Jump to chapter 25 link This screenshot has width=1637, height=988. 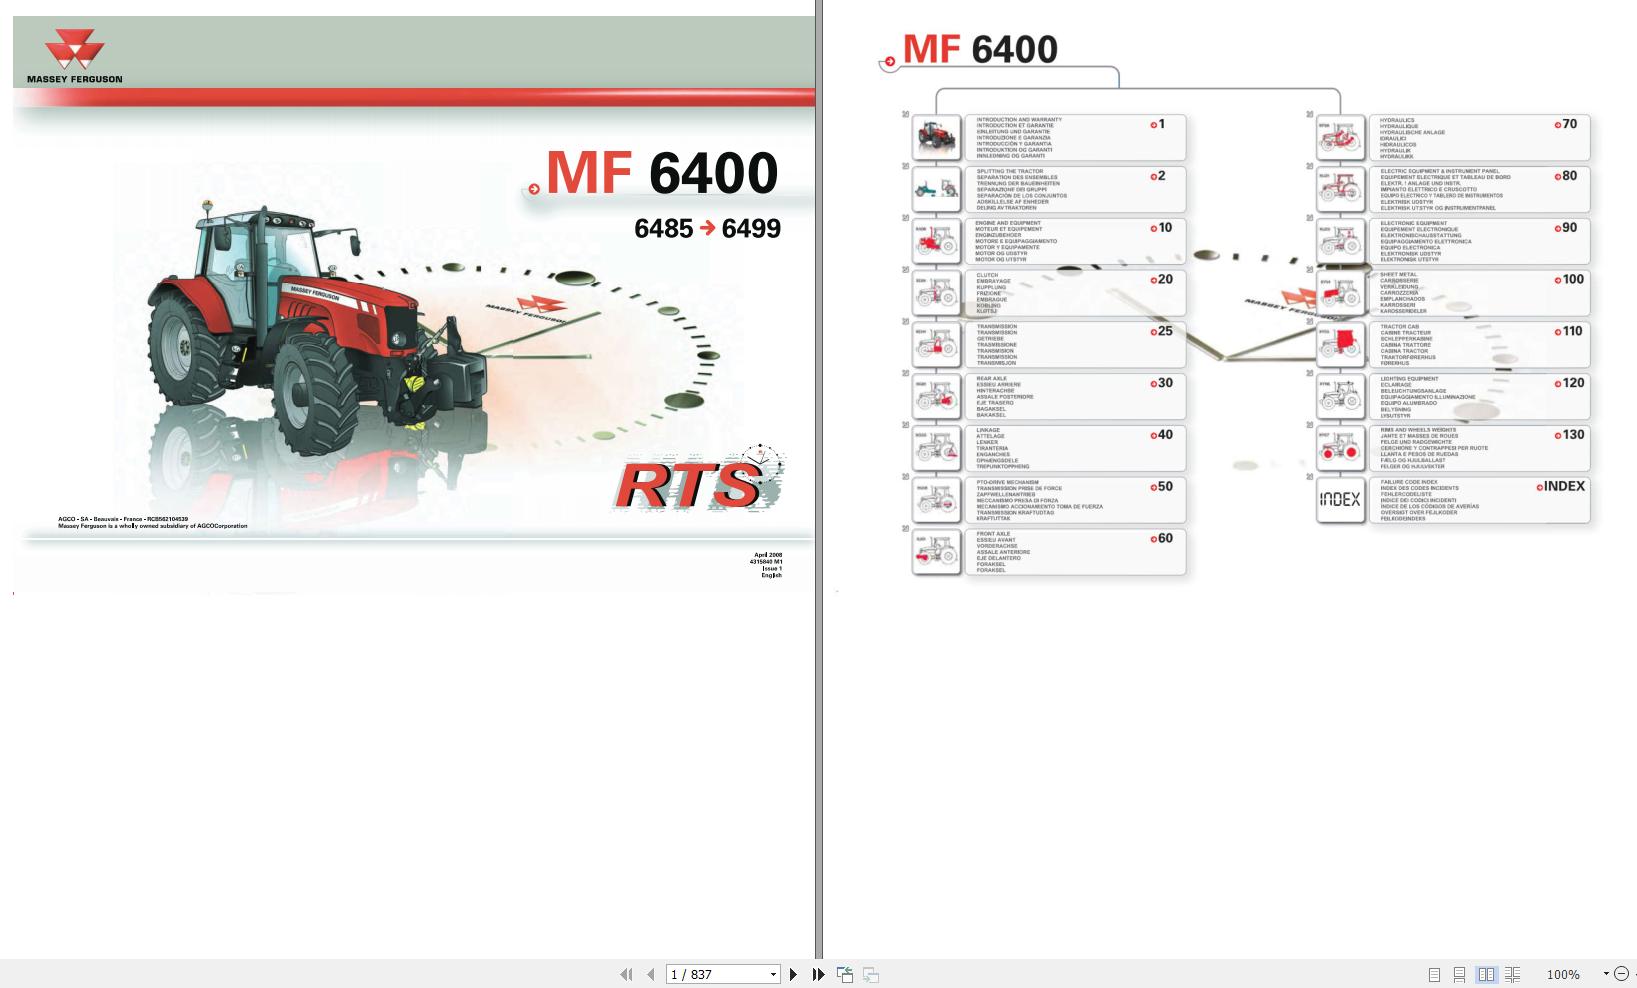(1161, 331)
